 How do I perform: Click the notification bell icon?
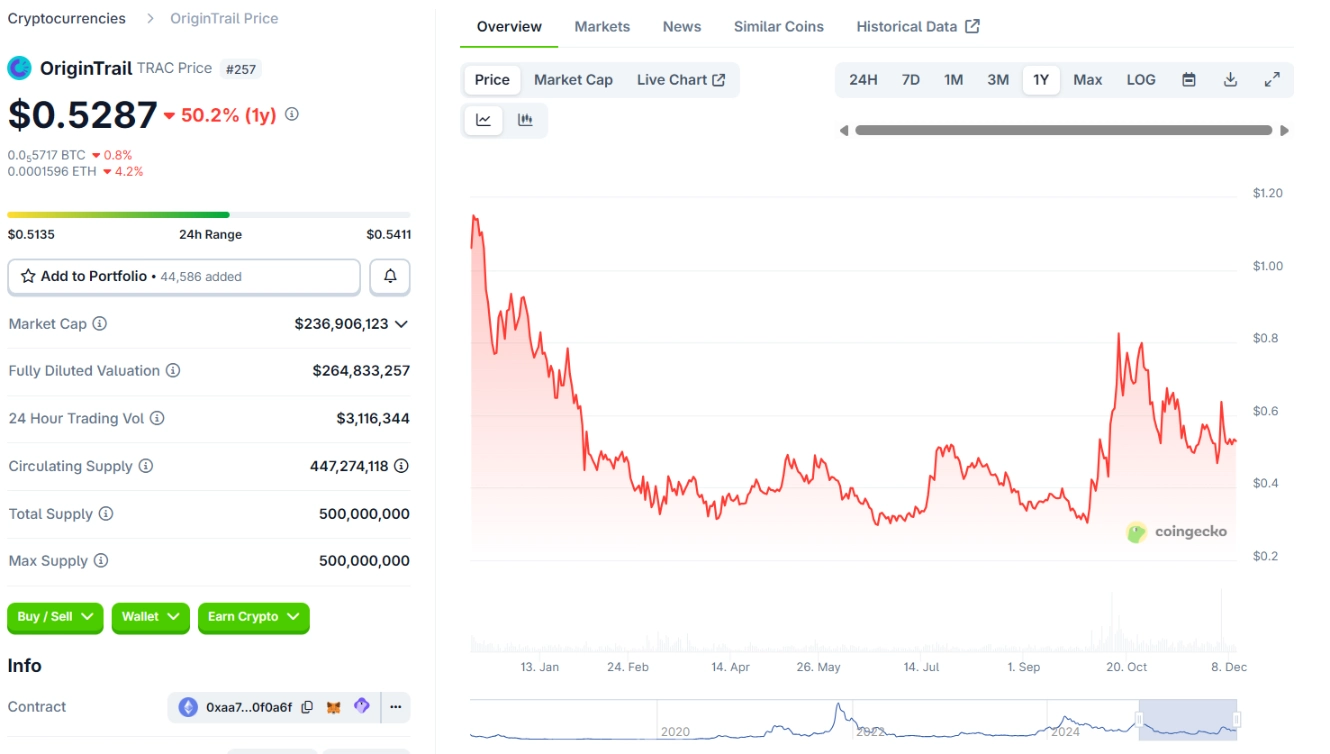390,277
